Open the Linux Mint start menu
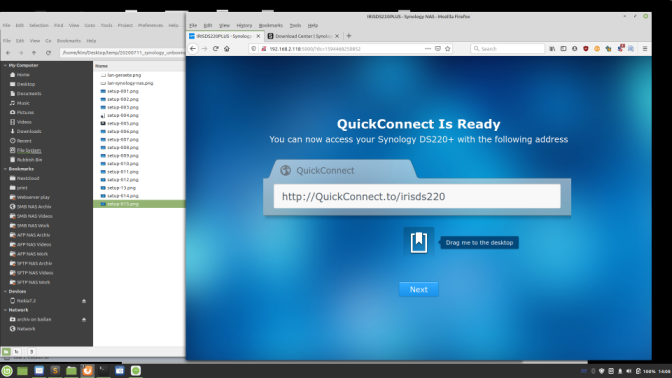This screenshot has height=378, width=672. (7, 371)
